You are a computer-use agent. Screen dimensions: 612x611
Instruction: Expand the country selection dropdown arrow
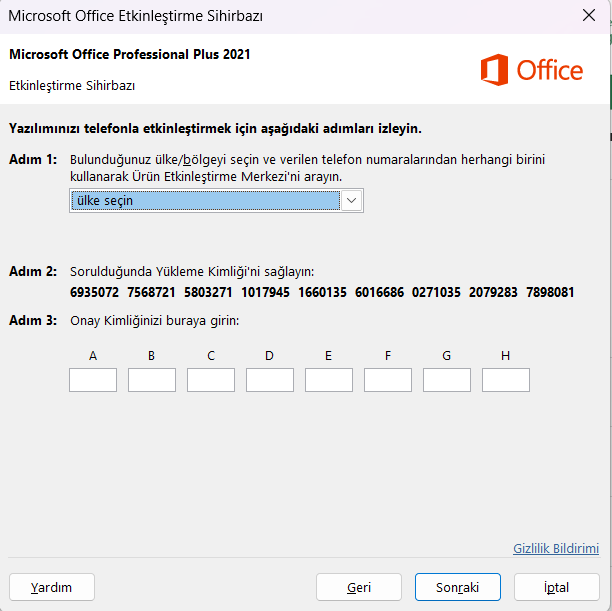(351, 201)
